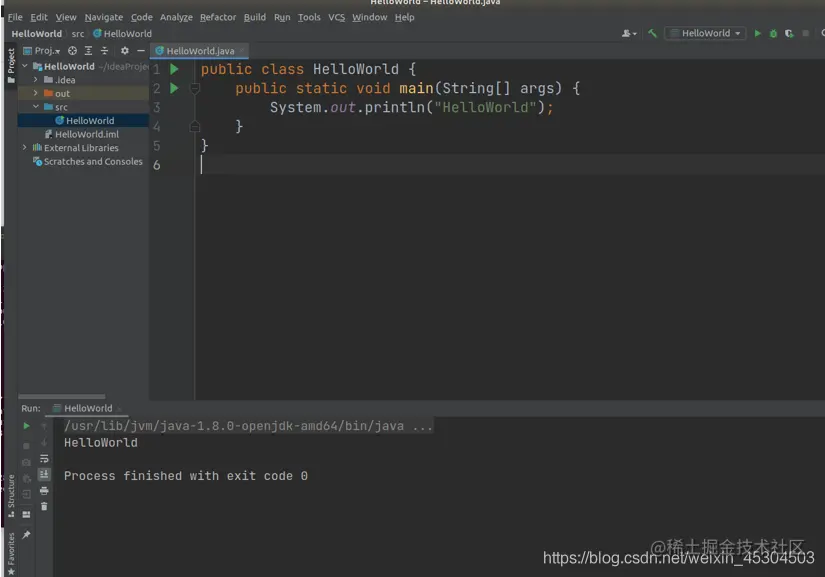Rerun HelloWorld in the Run panel
Screen dimensions: 825x577
click(26, 426)
